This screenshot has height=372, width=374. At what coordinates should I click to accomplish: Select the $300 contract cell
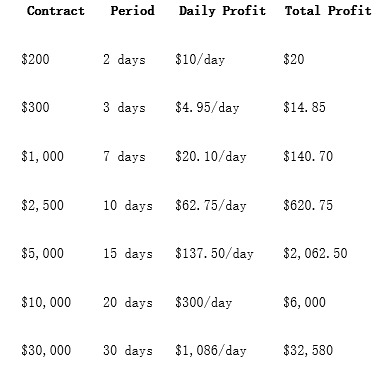click(x=35, y=107)
